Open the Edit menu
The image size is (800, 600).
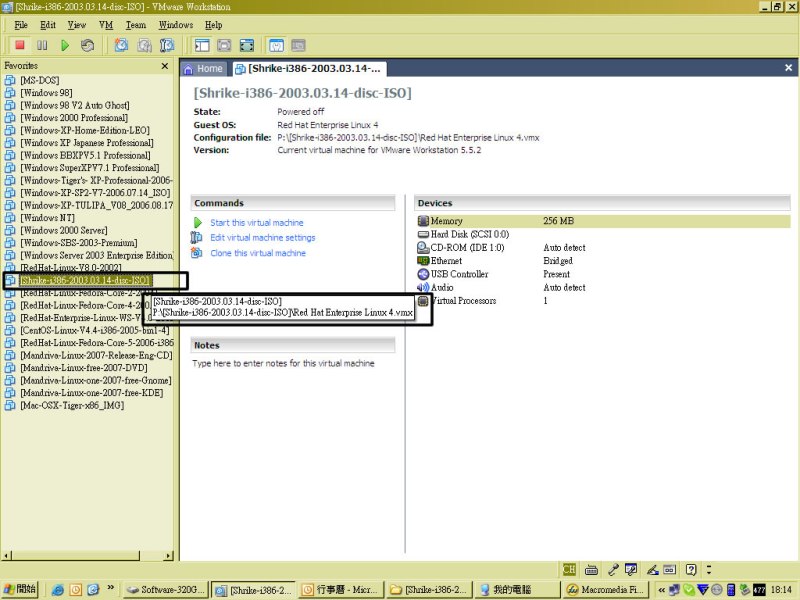click(48, 25)
